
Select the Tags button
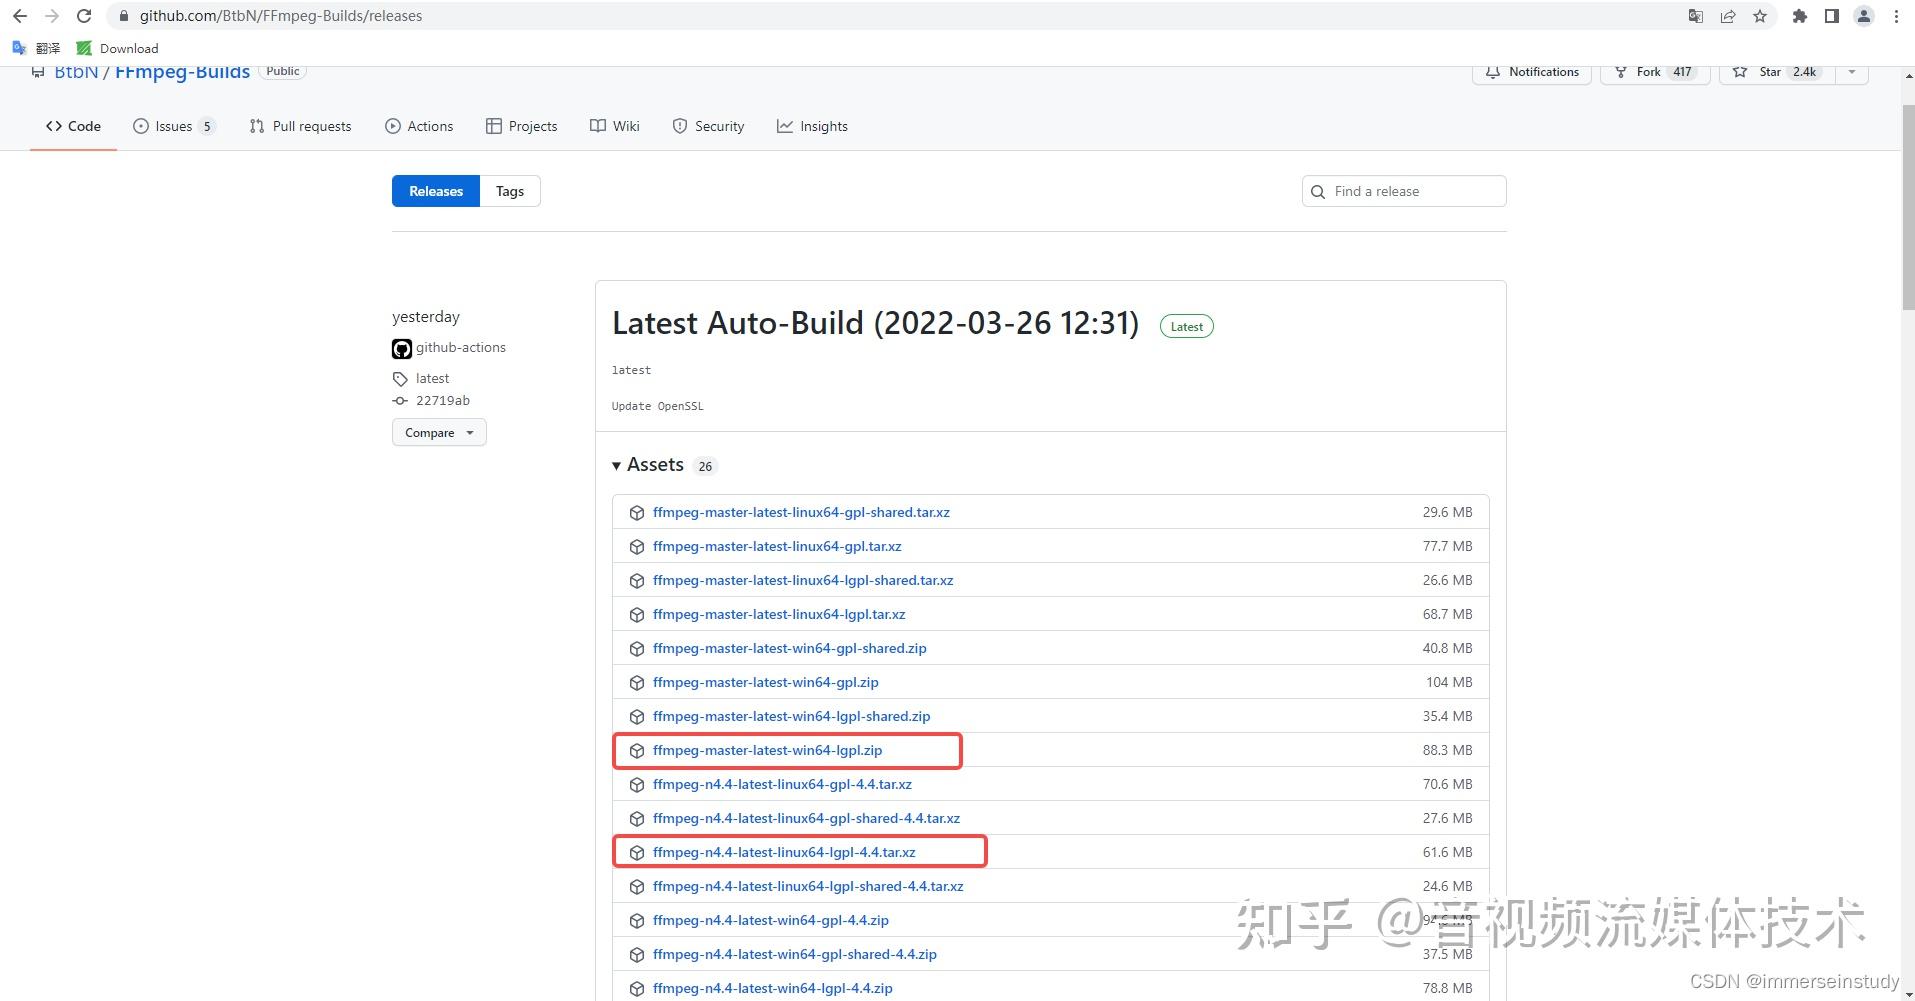[x=510, y=191]
